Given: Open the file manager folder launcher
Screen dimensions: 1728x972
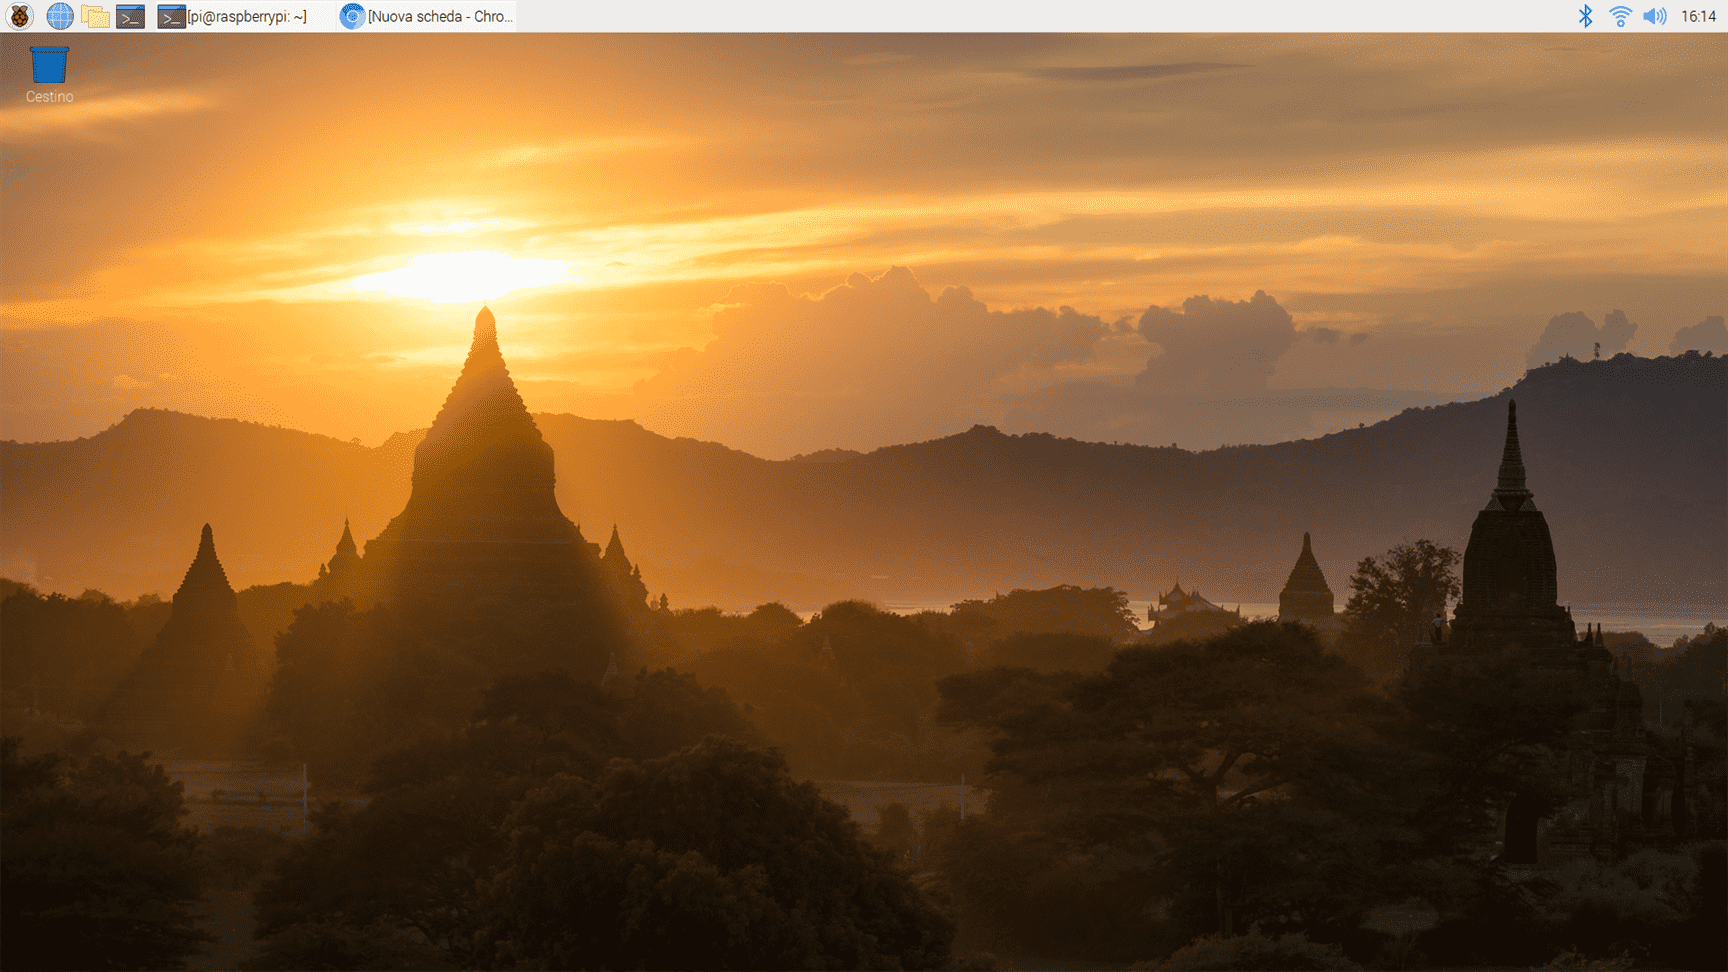Looking at the screenshot, I should coord(95,16).
